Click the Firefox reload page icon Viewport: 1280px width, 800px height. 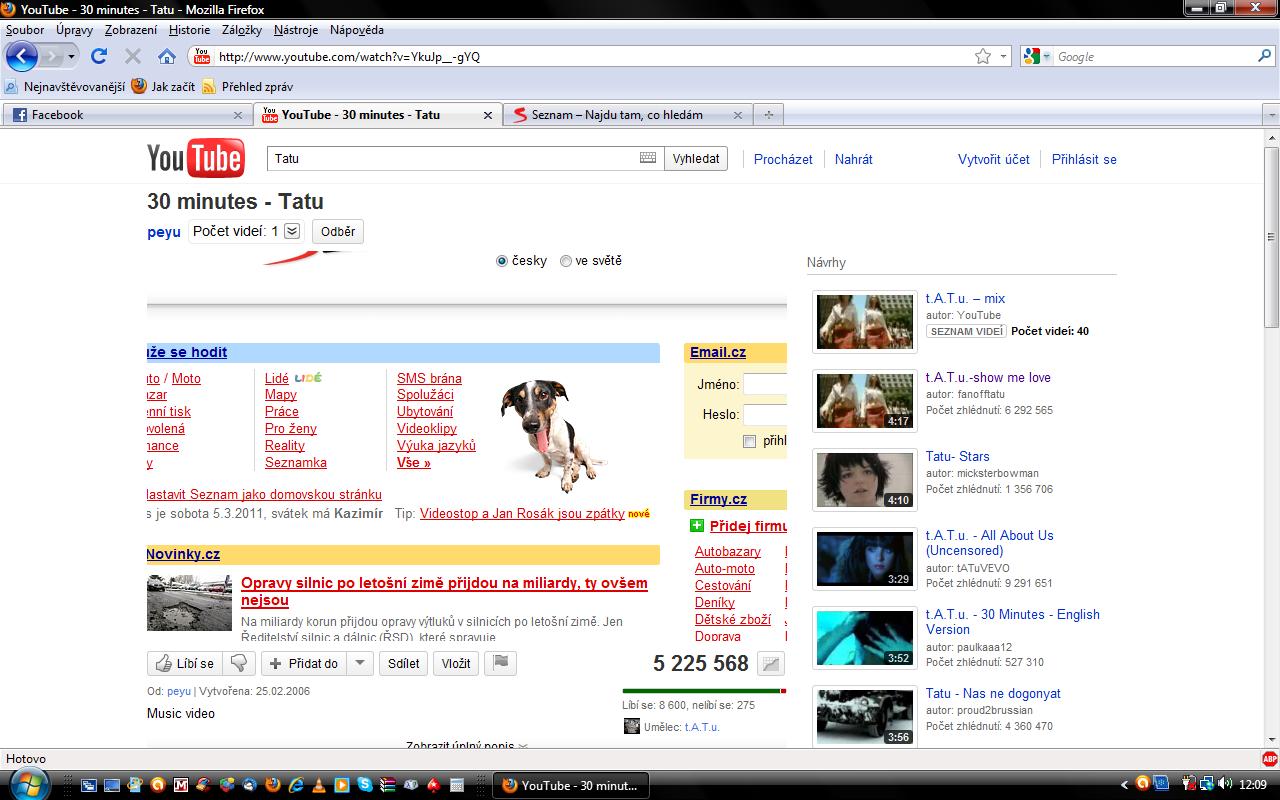click(x=99, y=57)
